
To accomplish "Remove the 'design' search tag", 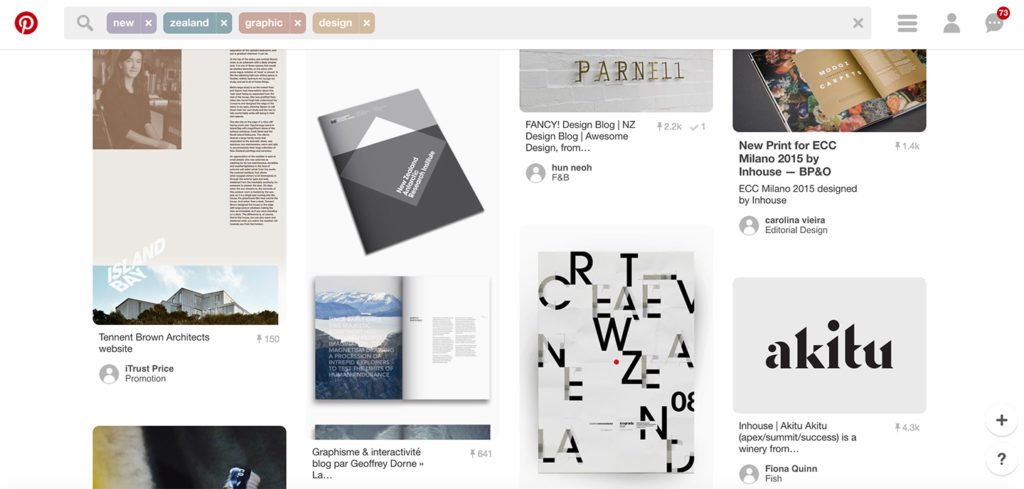I will 366,23.
